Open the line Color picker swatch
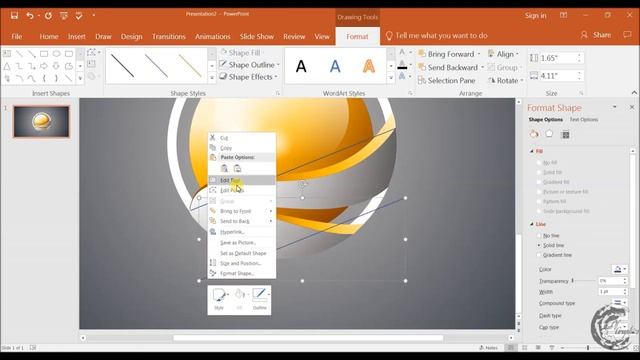 (619, 269)
